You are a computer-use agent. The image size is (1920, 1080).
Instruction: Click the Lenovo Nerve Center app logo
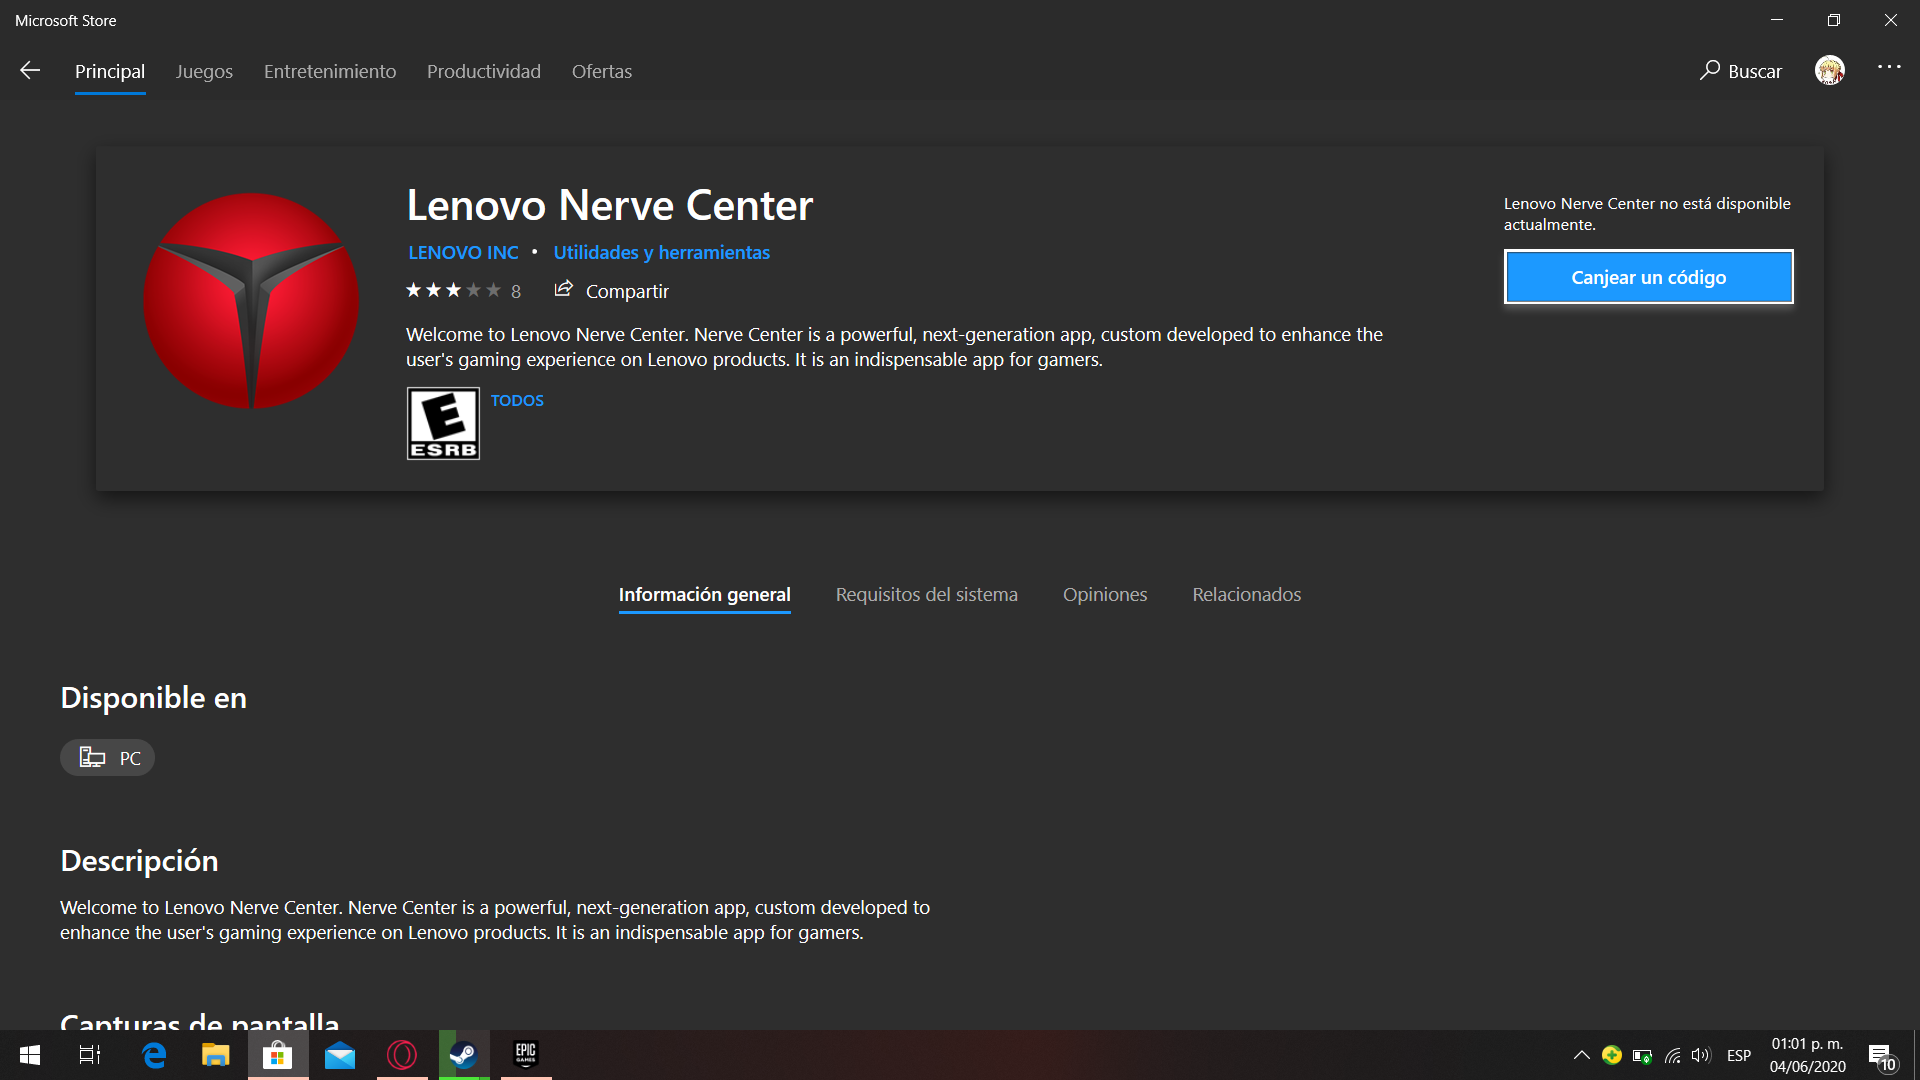251,300
